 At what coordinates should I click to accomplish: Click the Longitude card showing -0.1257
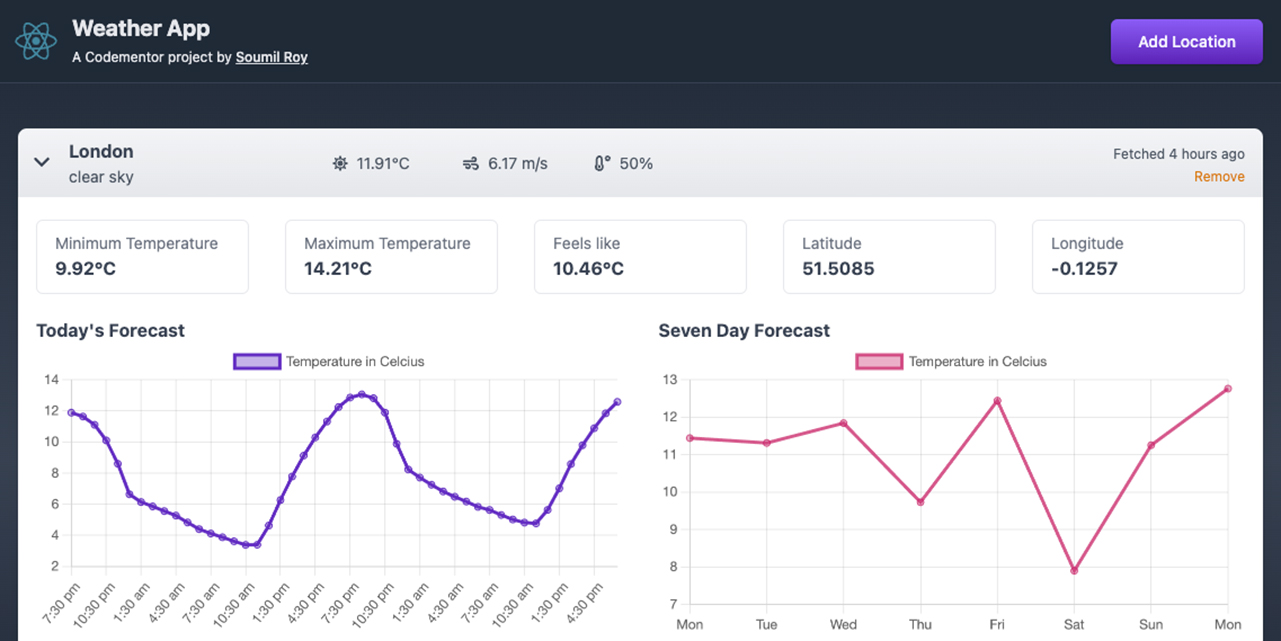(1138, 256)
